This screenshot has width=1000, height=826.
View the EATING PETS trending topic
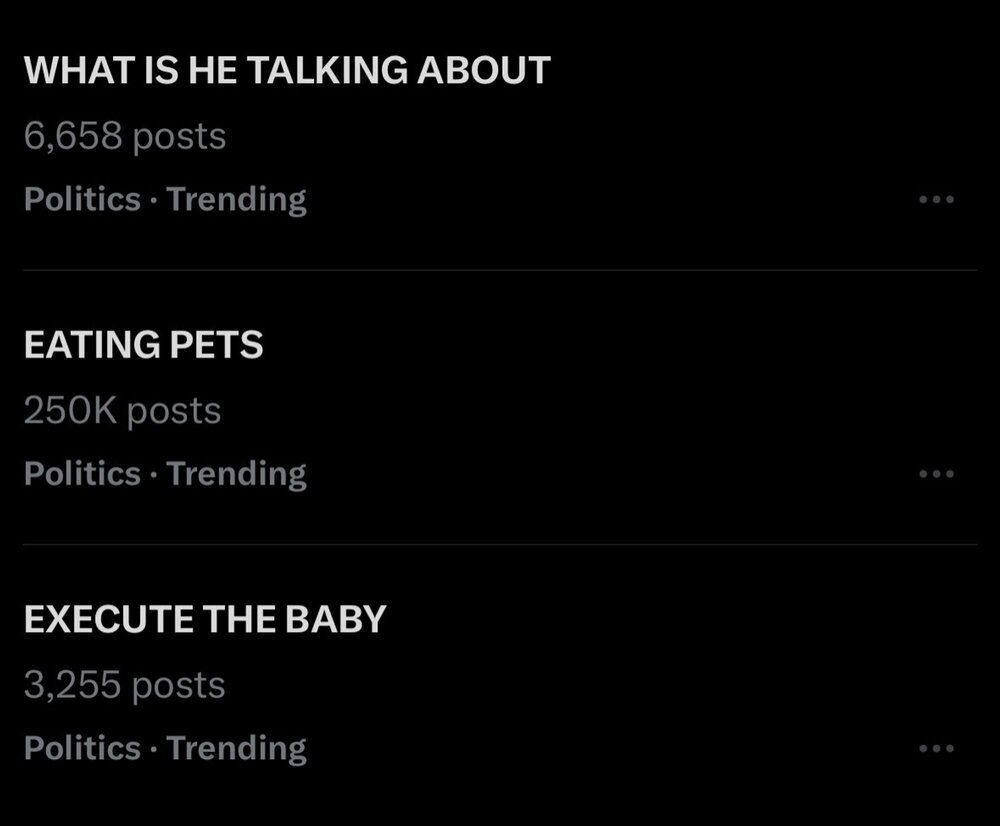coord(143,345)
